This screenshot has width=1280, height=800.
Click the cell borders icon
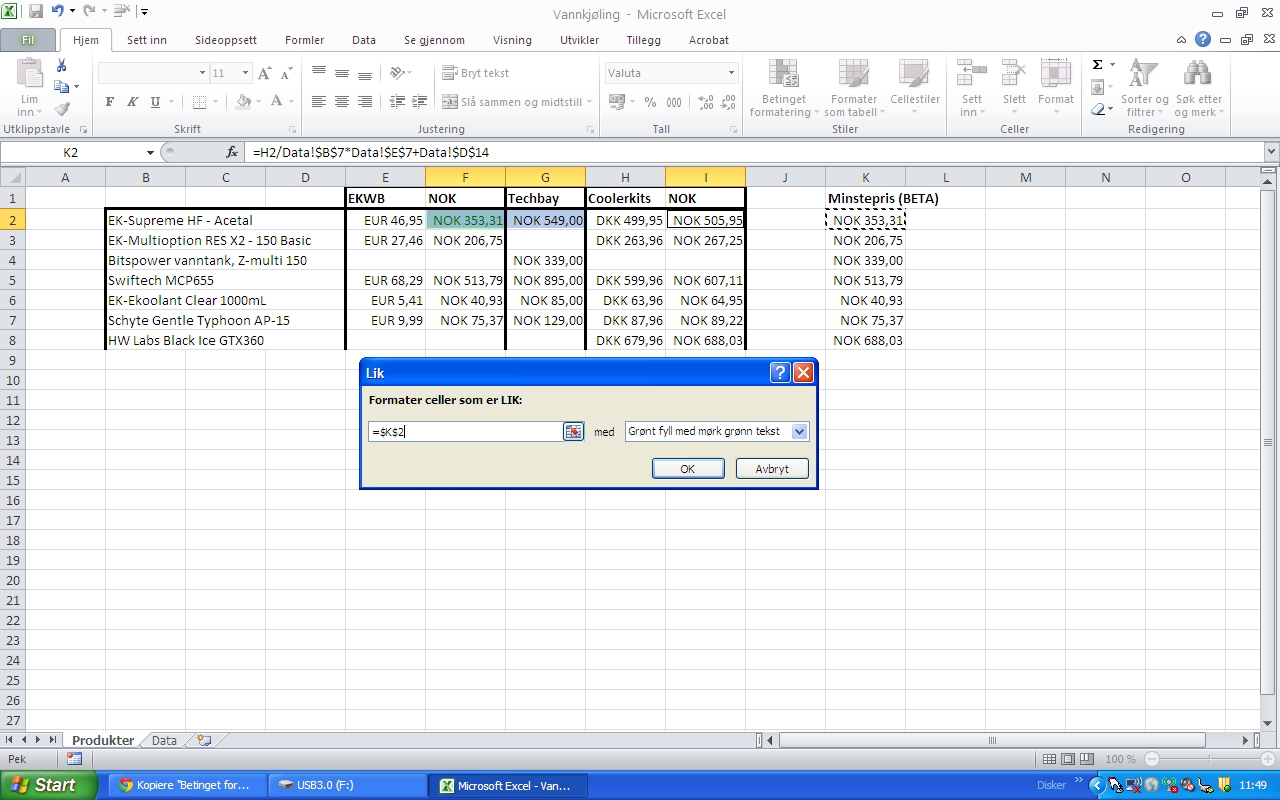pyautogui.click(x=199, y=102)
